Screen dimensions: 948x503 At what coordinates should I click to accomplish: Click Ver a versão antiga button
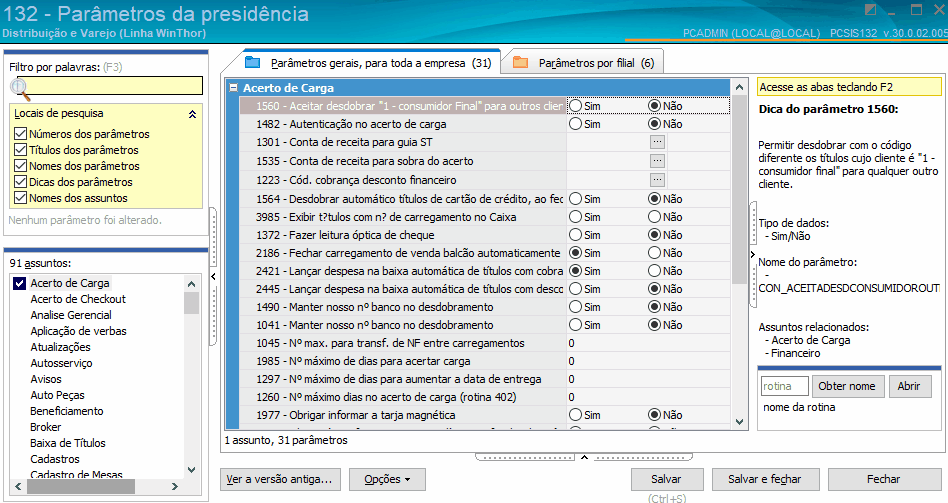(x=280, y=479)
